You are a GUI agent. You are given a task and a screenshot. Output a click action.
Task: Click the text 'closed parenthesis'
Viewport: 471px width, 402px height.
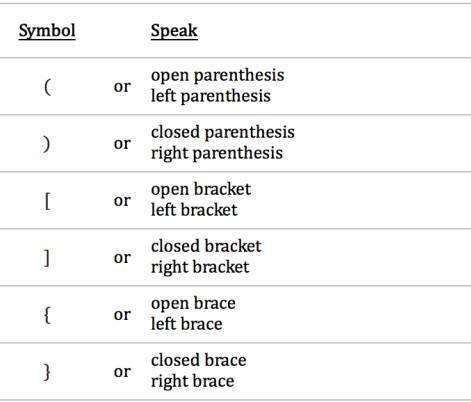tap(223, 133)
